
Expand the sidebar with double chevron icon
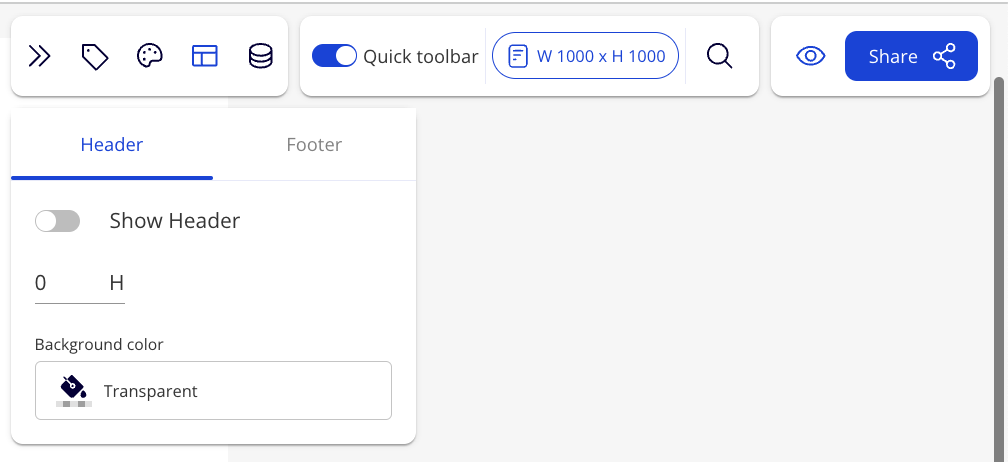click(40, 56)
